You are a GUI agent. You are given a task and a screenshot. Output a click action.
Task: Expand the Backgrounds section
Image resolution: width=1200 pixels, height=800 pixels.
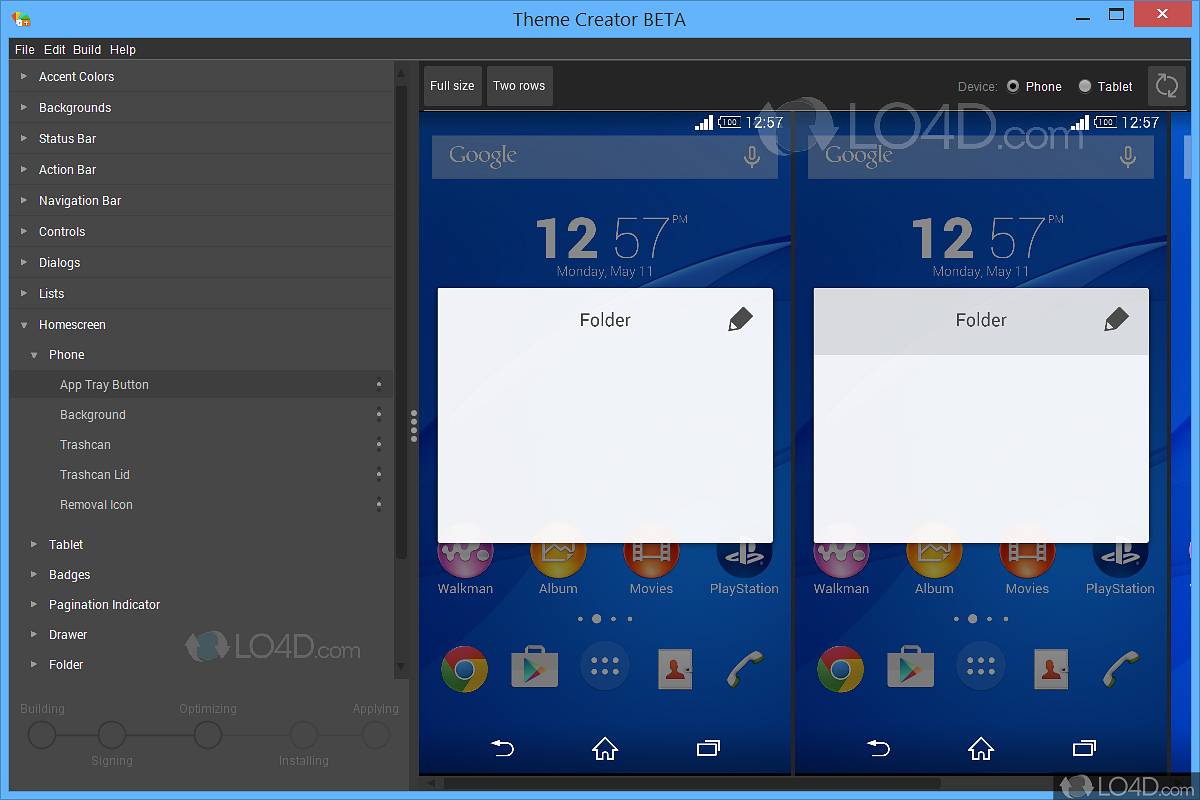tap(75, 107)
